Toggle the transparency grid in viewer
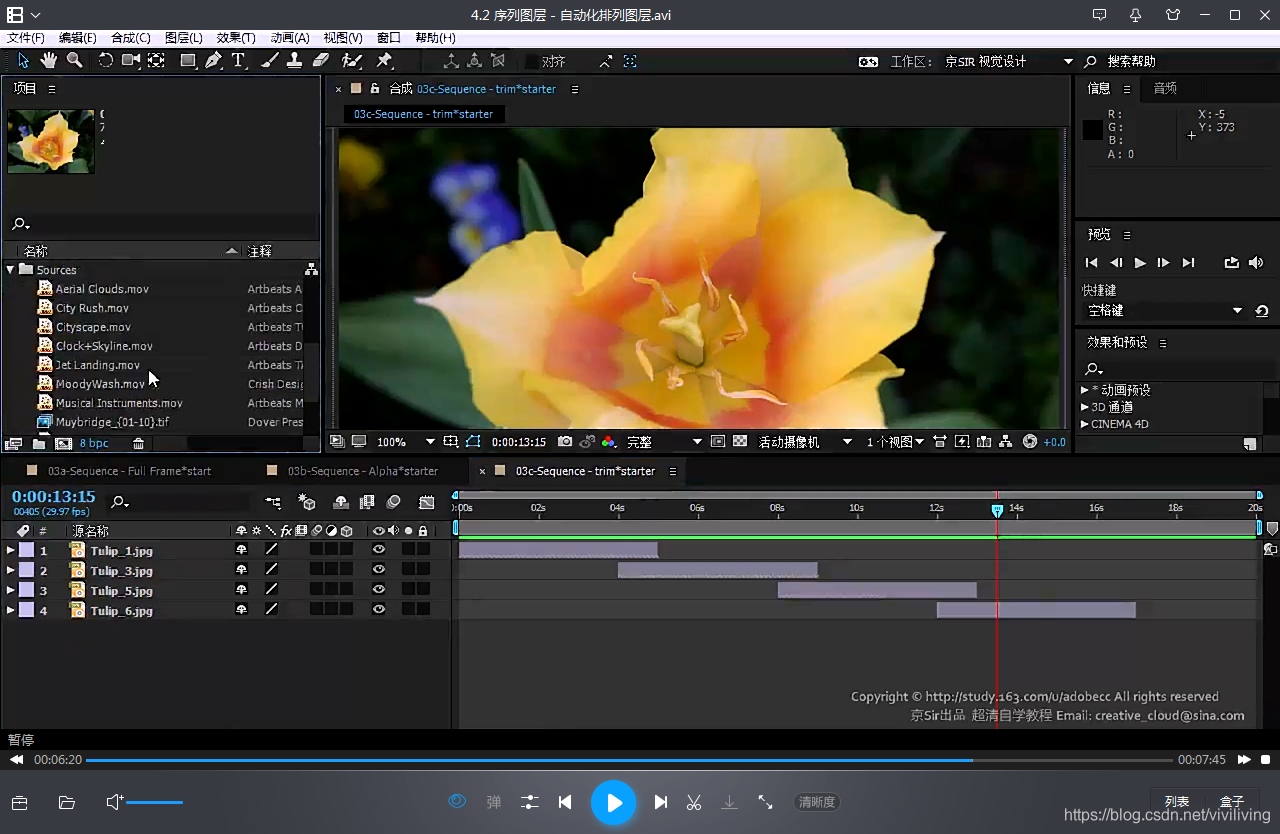The height and width of the screenshot is (834, 1280). click(x=740, y=442)
